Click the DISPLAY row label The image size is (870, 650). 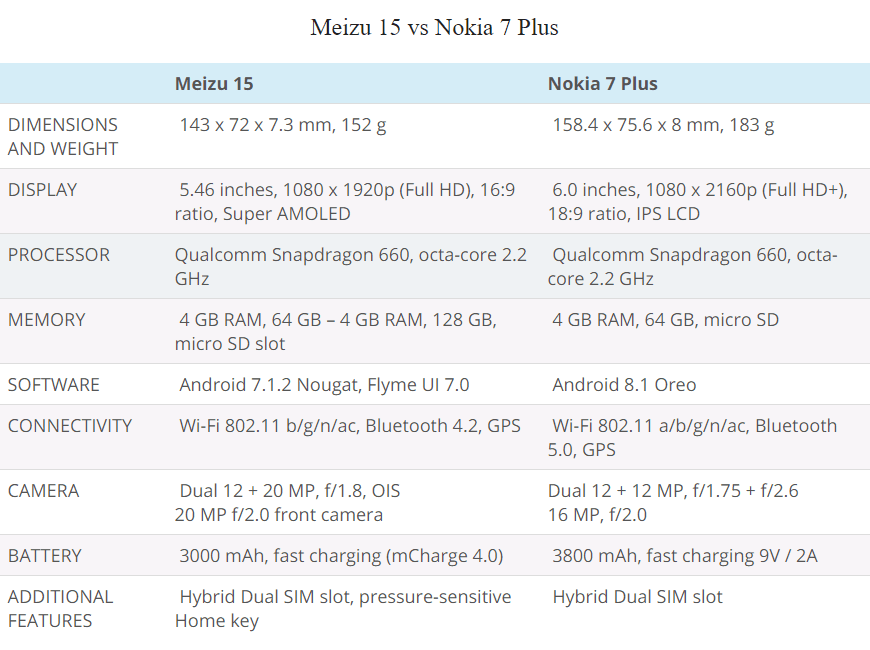[42, 190]
